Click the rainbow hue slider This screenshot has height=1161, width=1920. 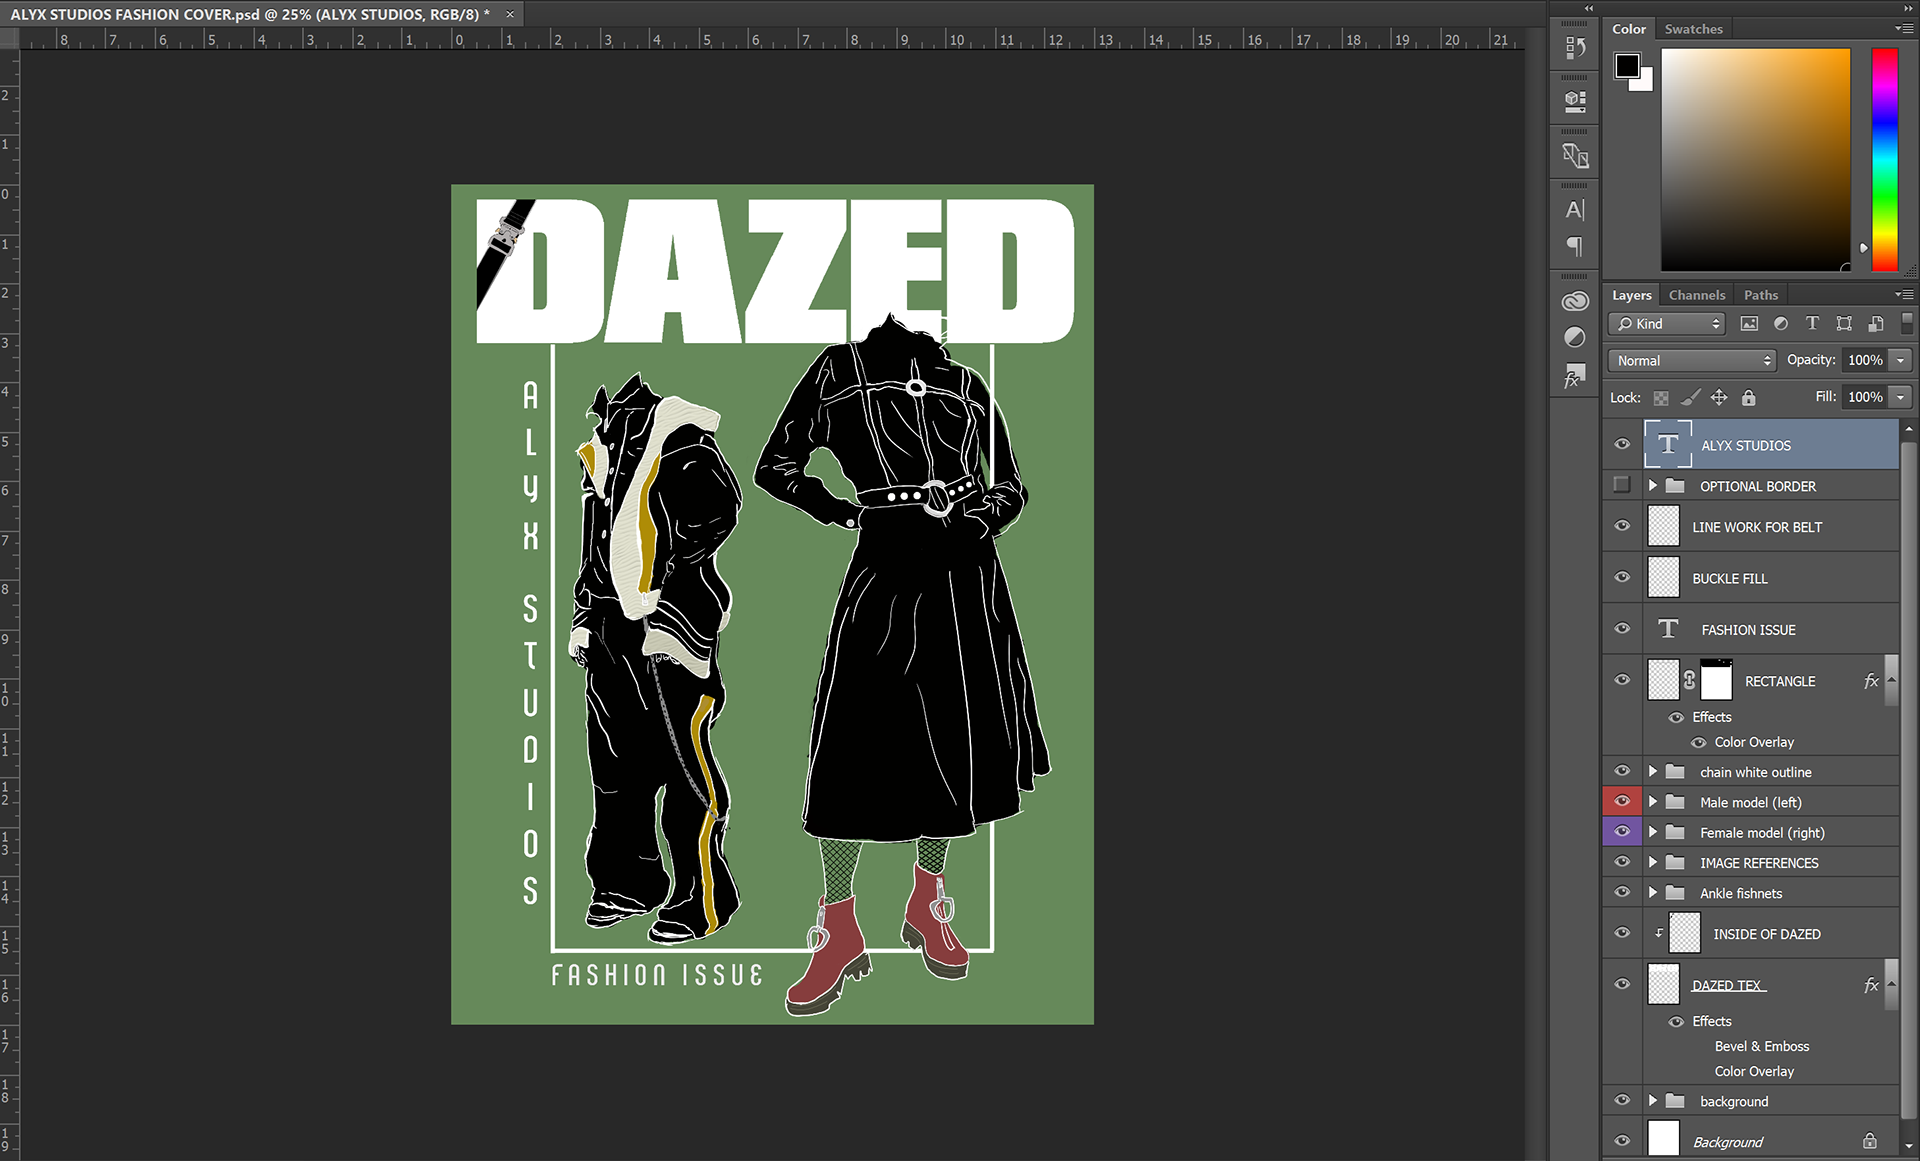click(x=1885, y=159)
